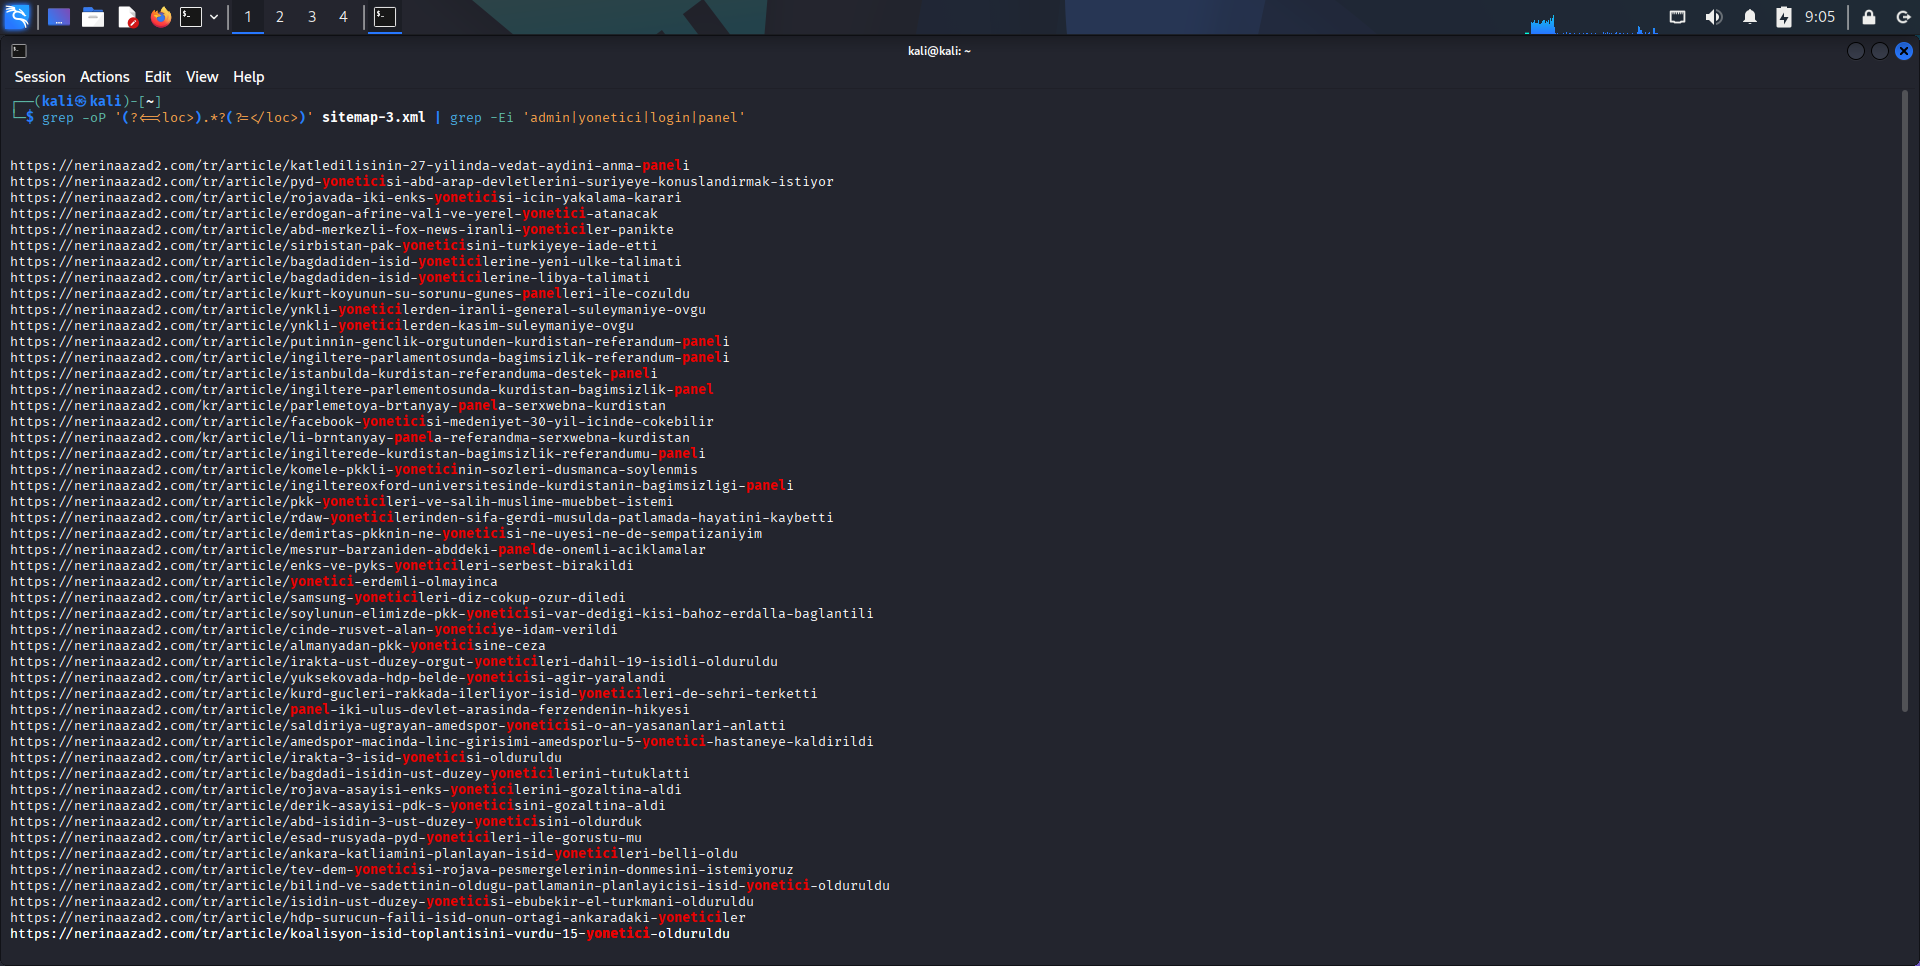Click the terminal window's new tab icon
Screen dimensions: 1920x966
pos(19,51)
